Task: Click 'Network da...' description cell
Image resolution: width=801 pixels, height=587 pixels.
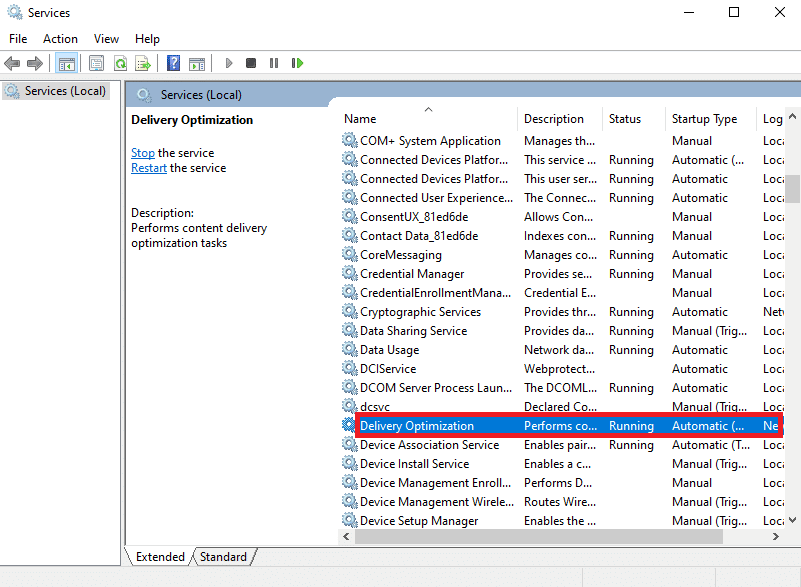Action: [x=559, y=349]
